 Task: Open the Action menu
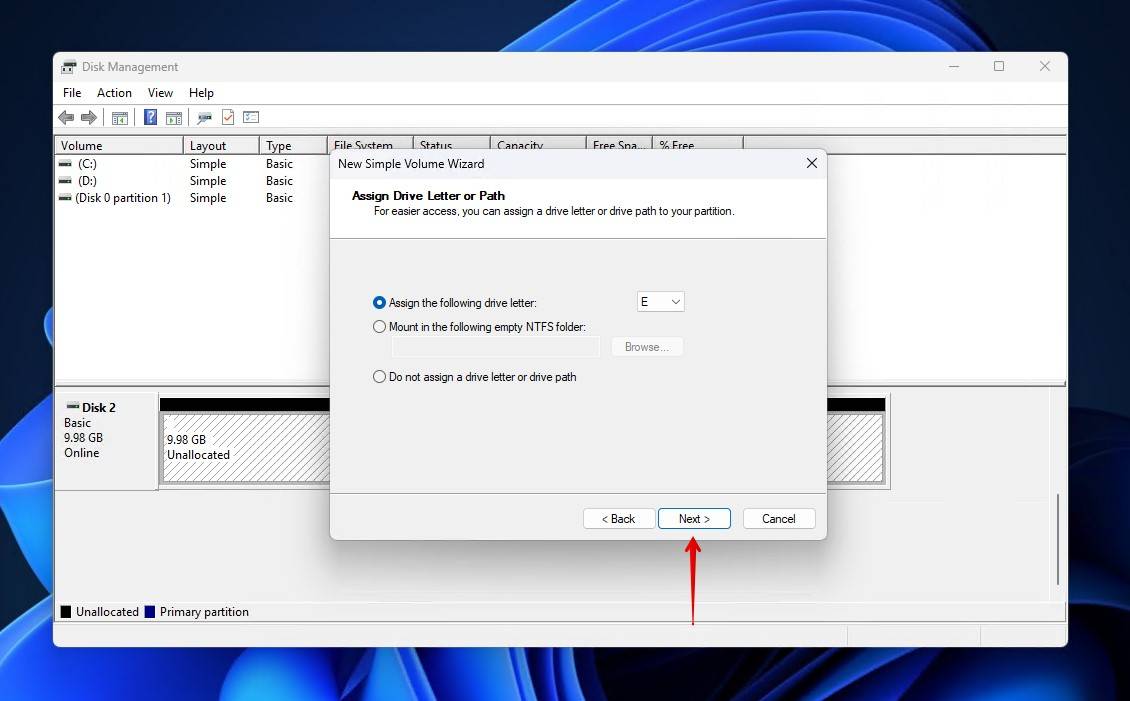[x=114, y=93]
